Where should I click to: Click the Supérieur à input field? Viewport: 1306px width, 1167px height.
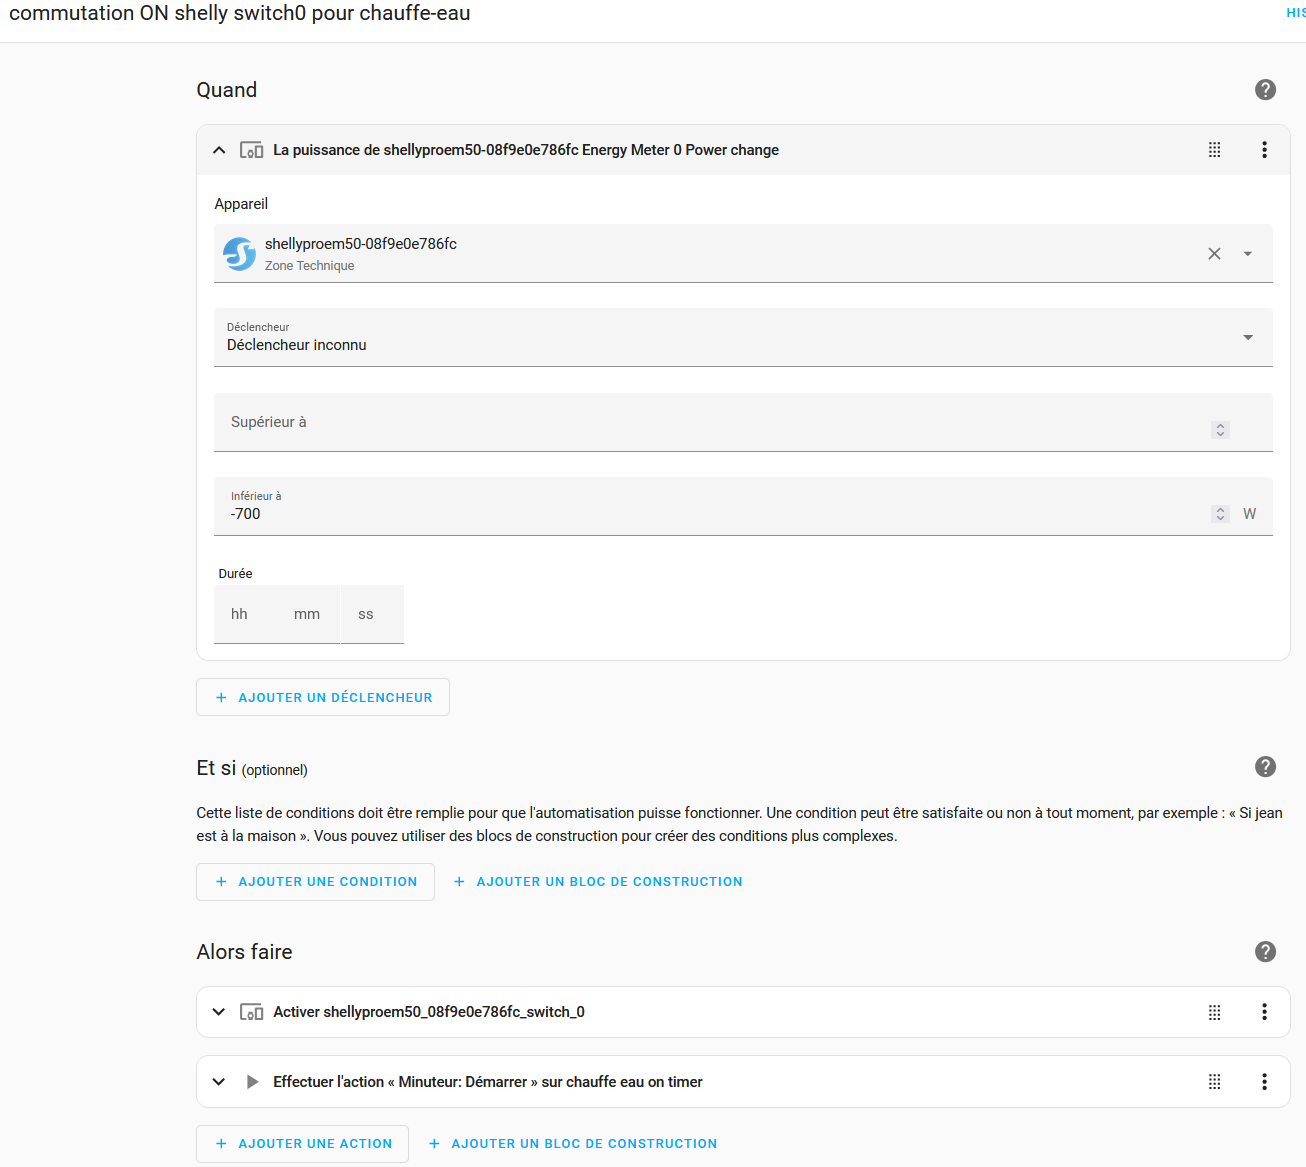point(700,423)
